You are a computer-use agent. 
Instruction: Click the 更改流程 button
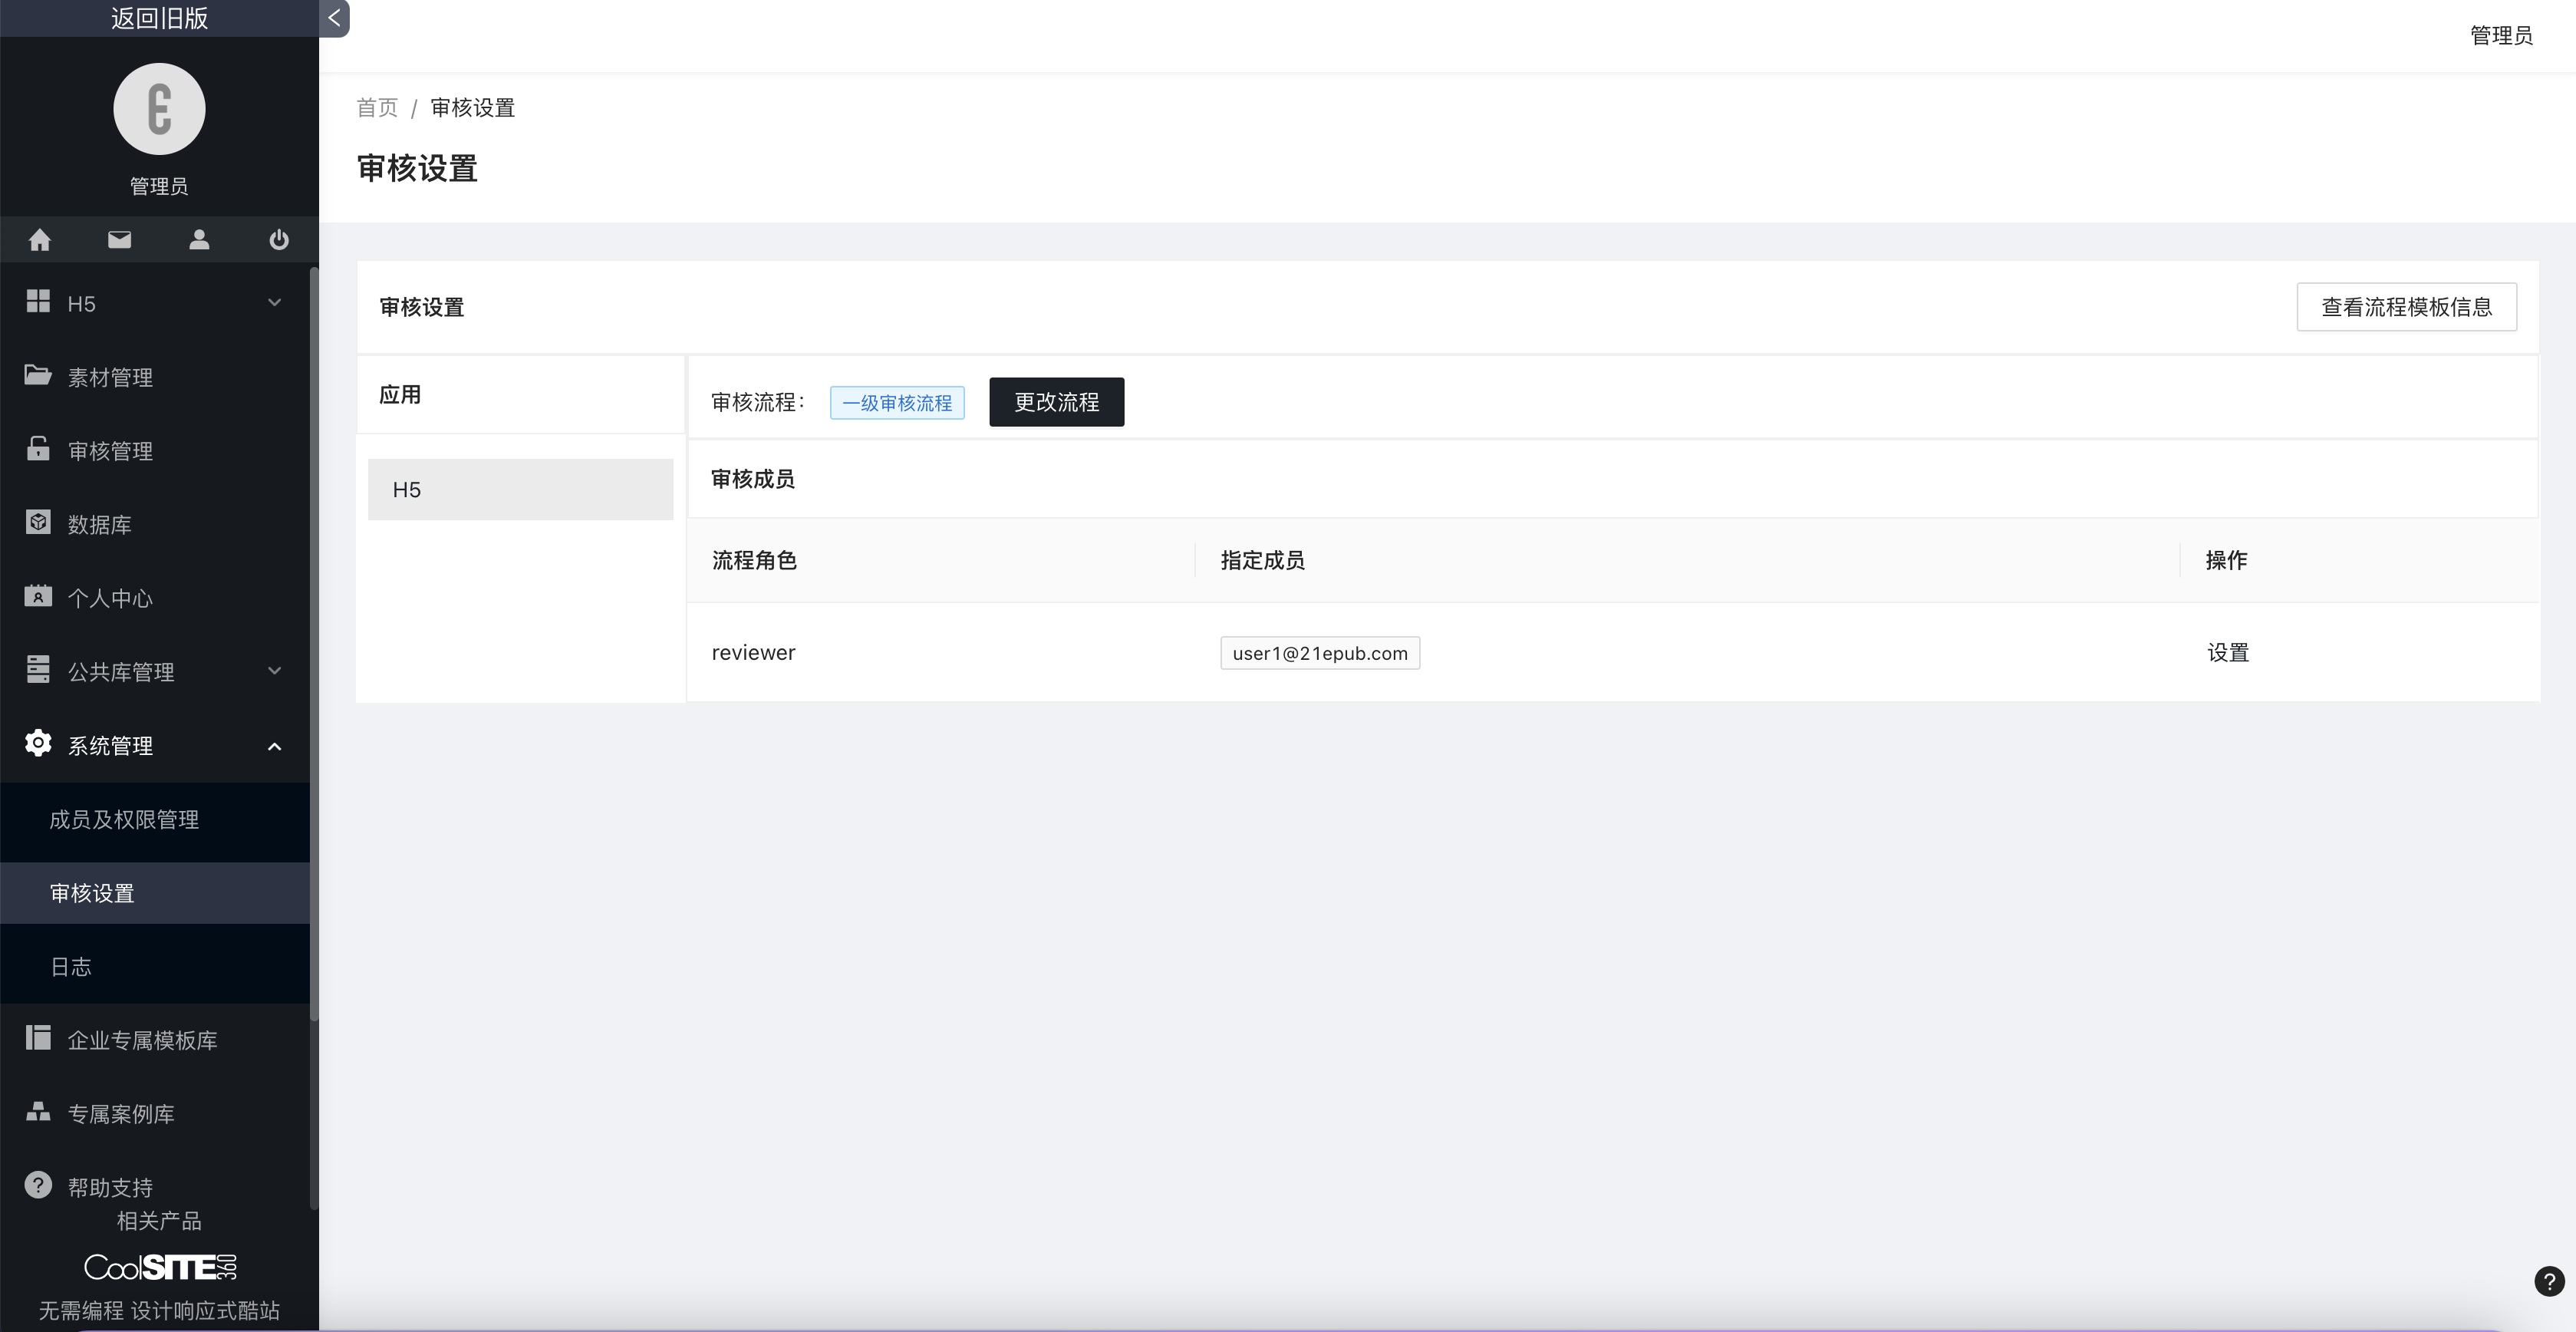click(1056, 402)
